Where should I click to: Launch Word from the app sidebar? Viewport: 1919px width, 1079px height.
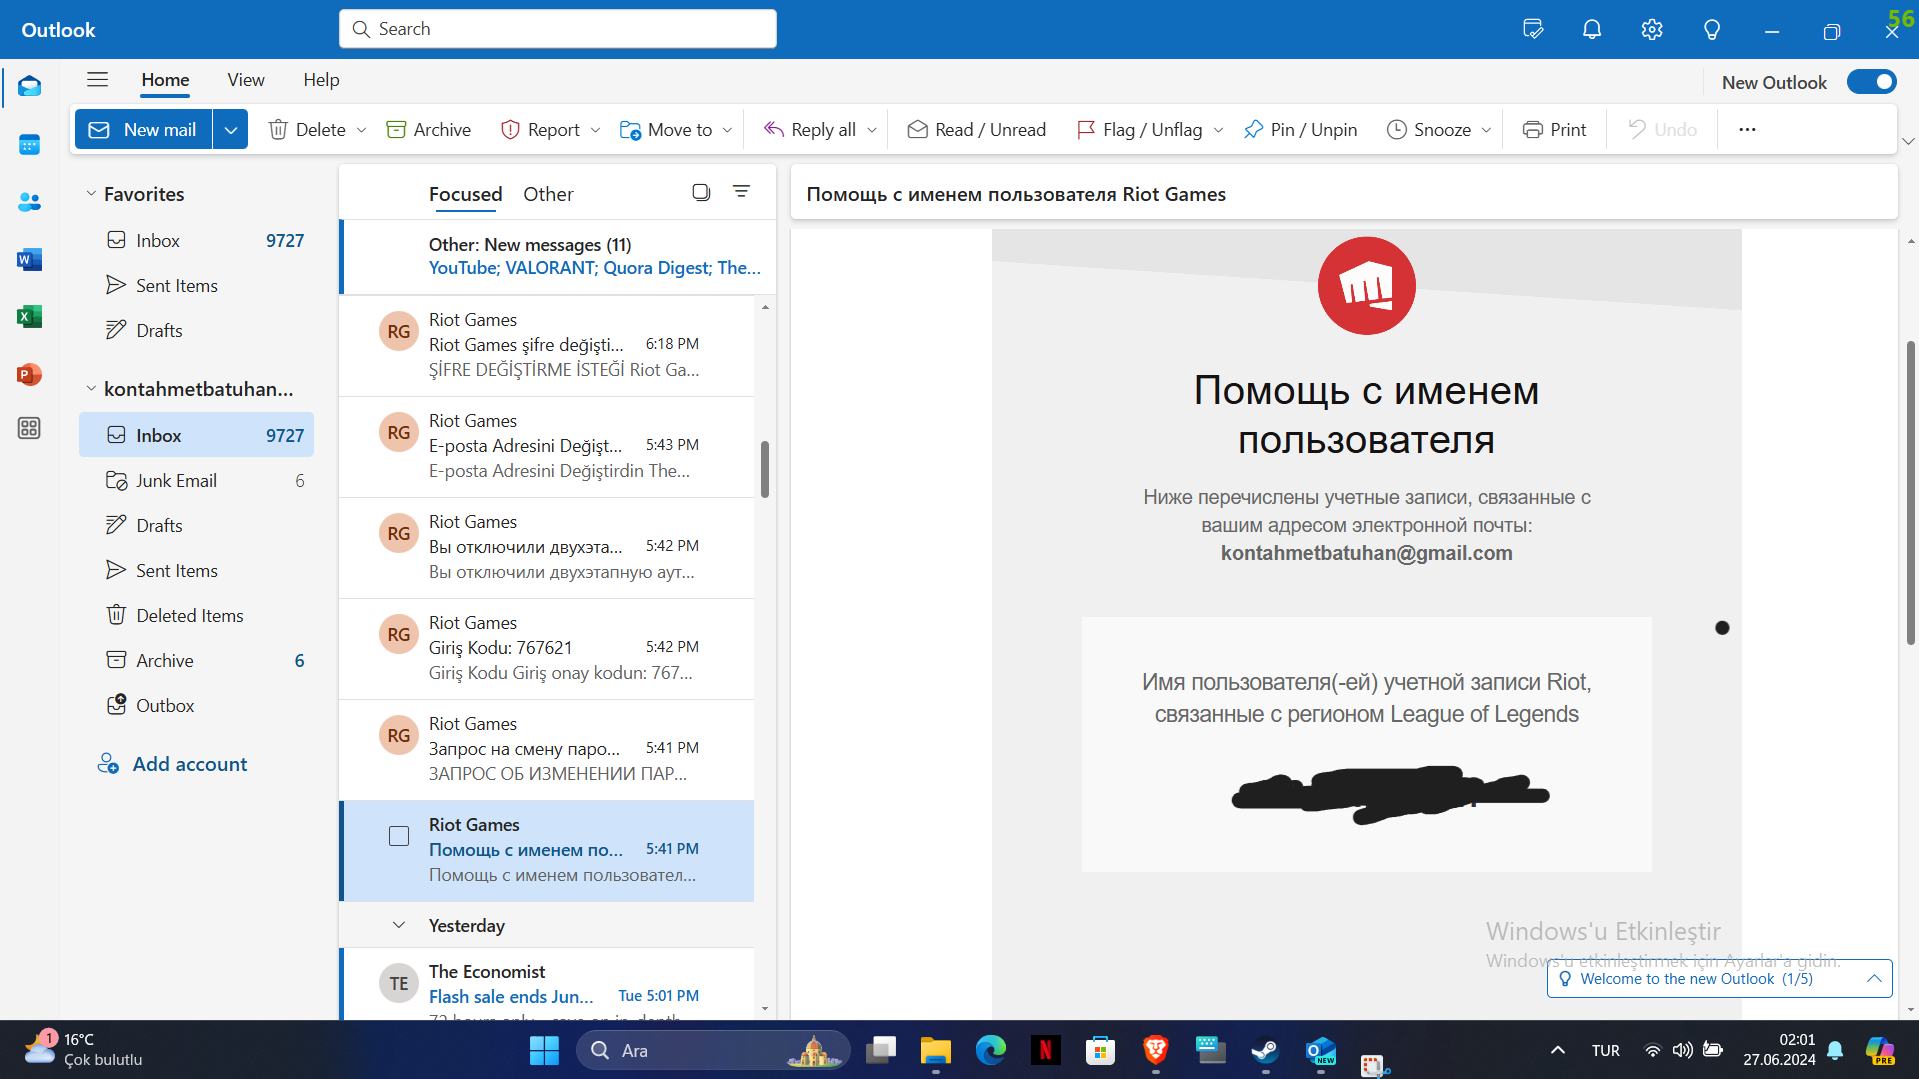click(29, 260)
